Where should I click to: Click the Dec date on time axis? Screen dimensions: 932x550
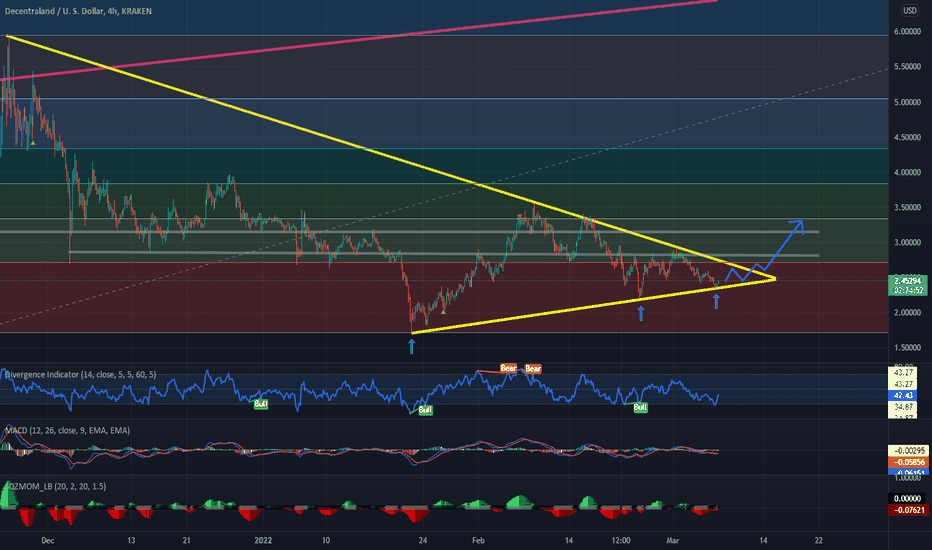48,540
